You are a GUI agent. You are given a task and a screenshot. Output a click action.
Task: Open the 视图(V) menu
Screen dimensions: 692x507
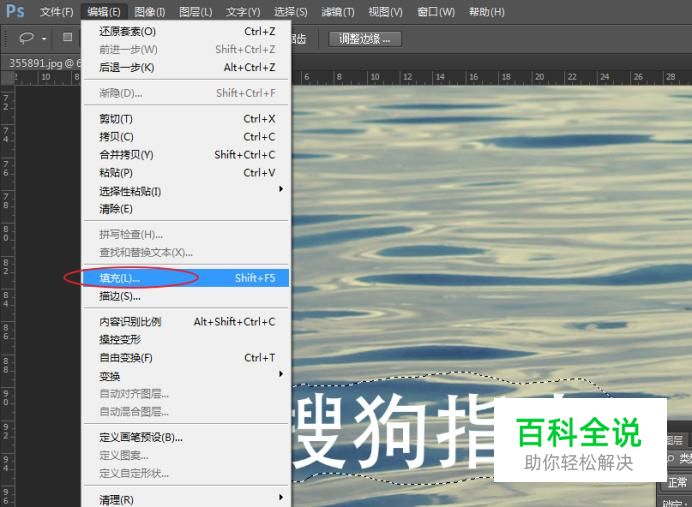pos(385,12)
